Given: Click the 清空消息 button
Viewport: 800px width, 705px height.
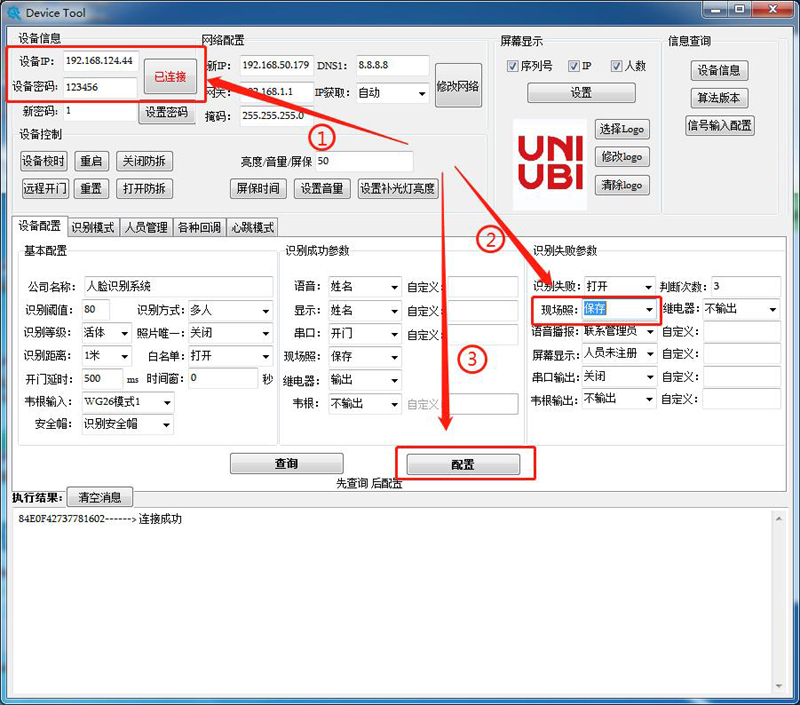Looking at the screenshot, I should pos(100,497).
